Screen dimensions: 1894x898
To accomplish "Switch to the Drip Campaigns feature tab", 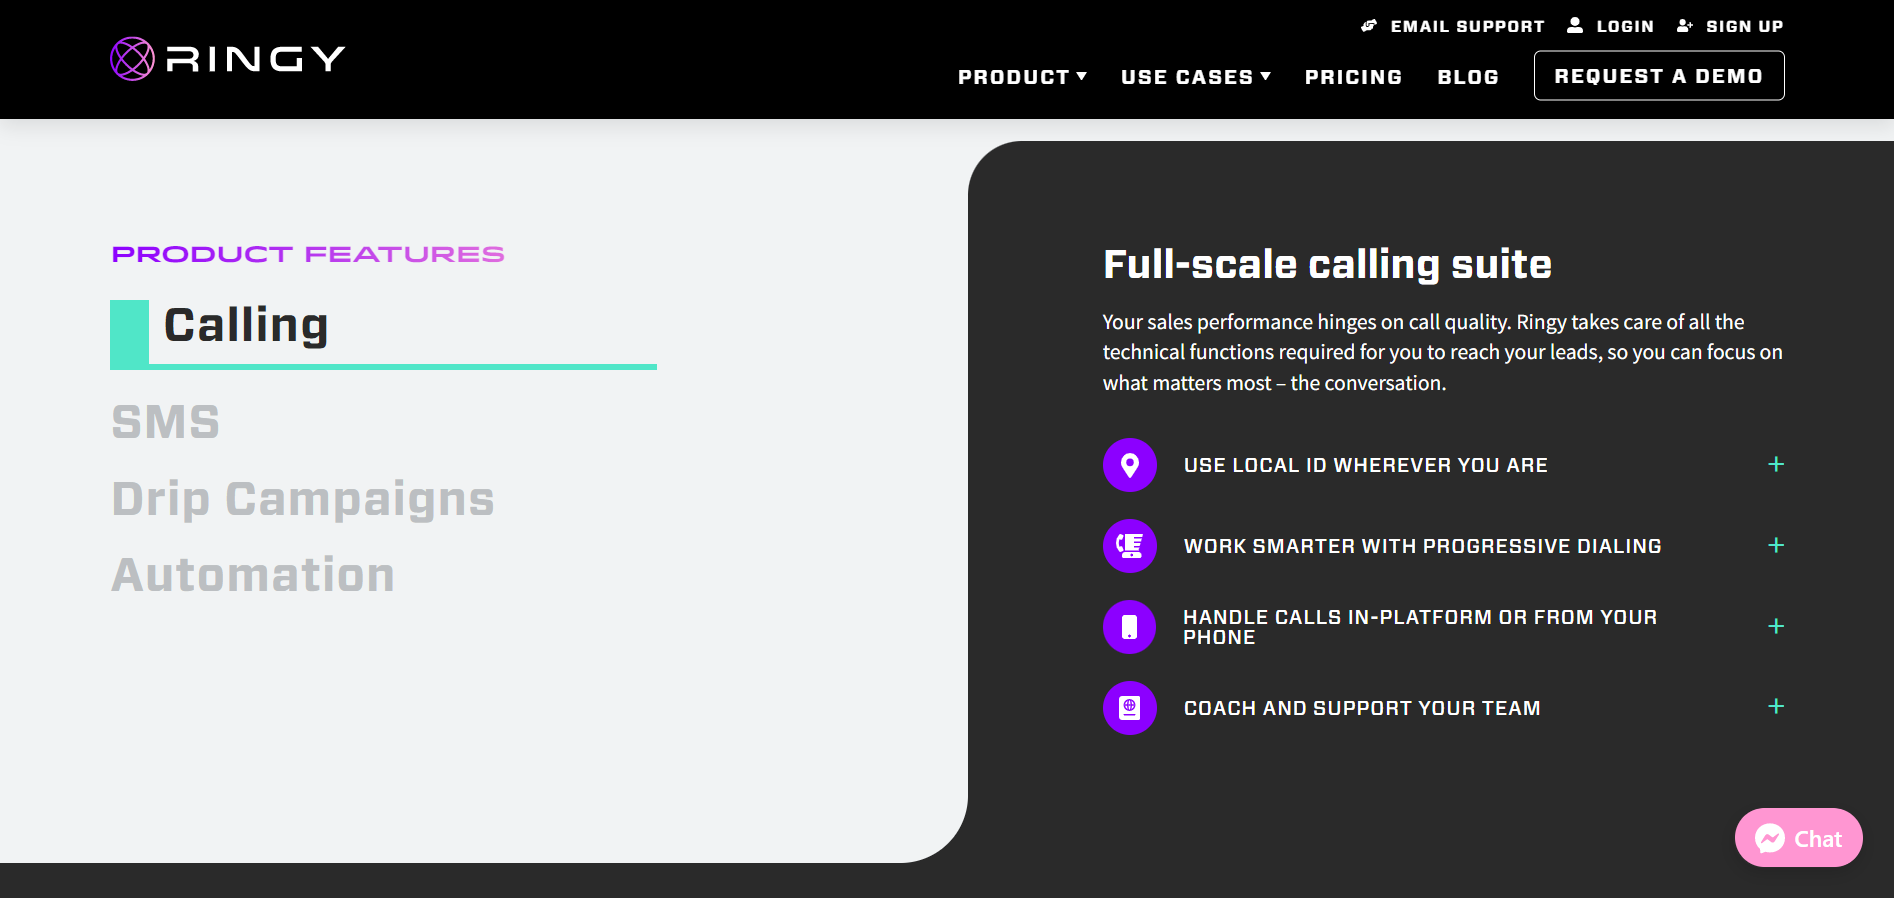I will pos(303,499).
